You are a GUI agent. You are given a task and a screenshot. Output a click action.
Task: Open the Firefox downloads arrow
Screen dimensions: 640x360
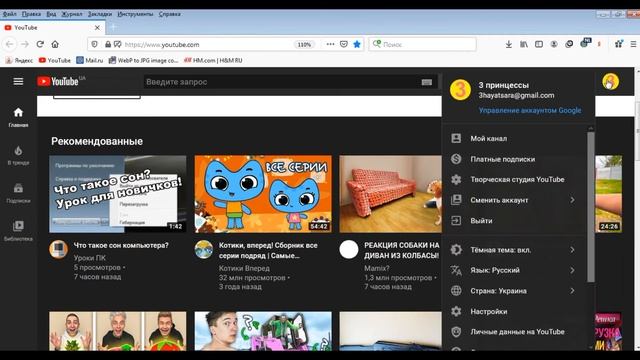coord(509,44)
